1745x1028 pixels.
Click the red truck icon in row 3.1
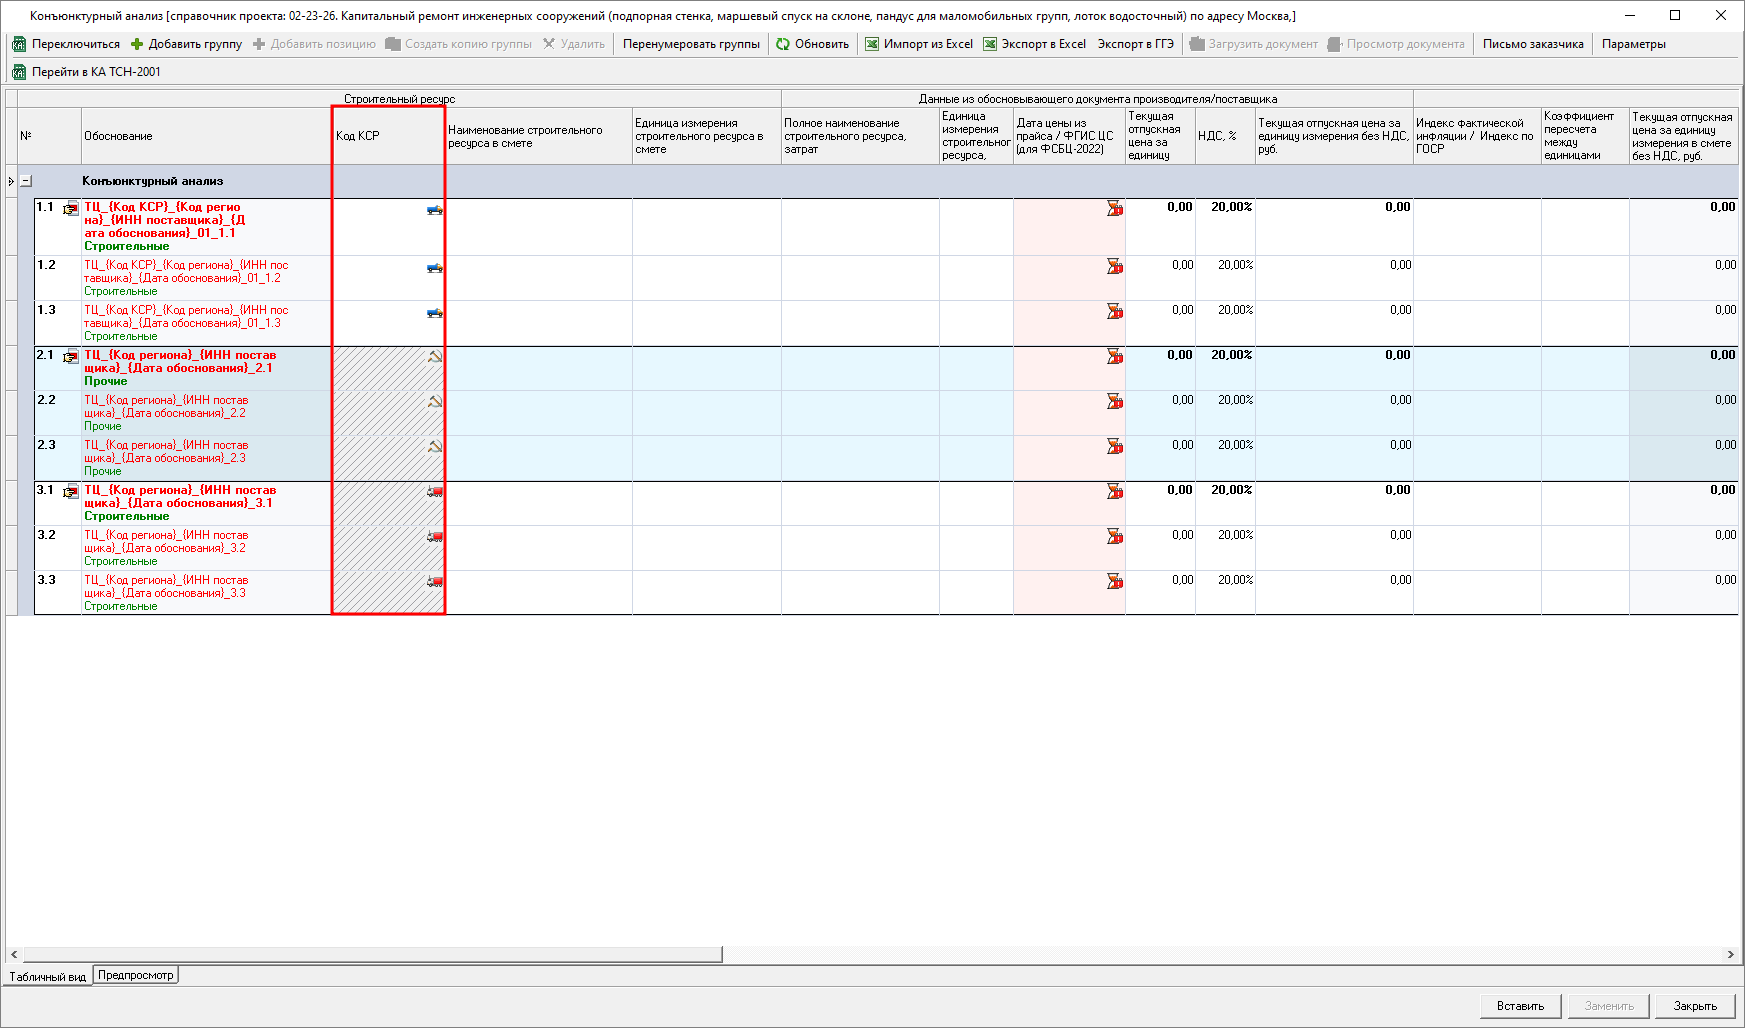coord(435,492)
